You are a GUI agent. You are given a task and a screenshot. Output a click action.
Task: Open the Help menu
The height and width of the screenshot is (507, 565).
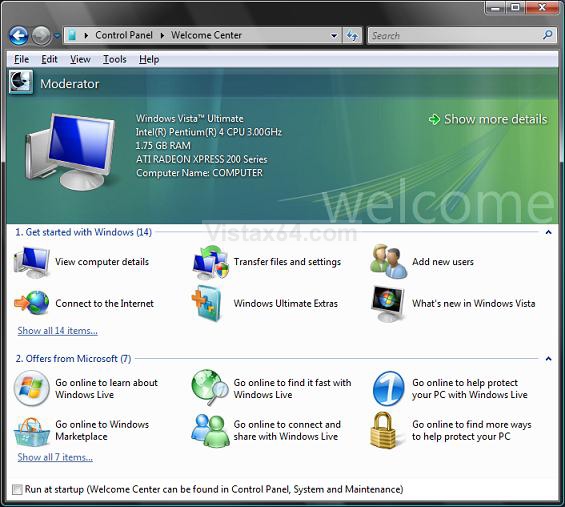tap(149, 59)
